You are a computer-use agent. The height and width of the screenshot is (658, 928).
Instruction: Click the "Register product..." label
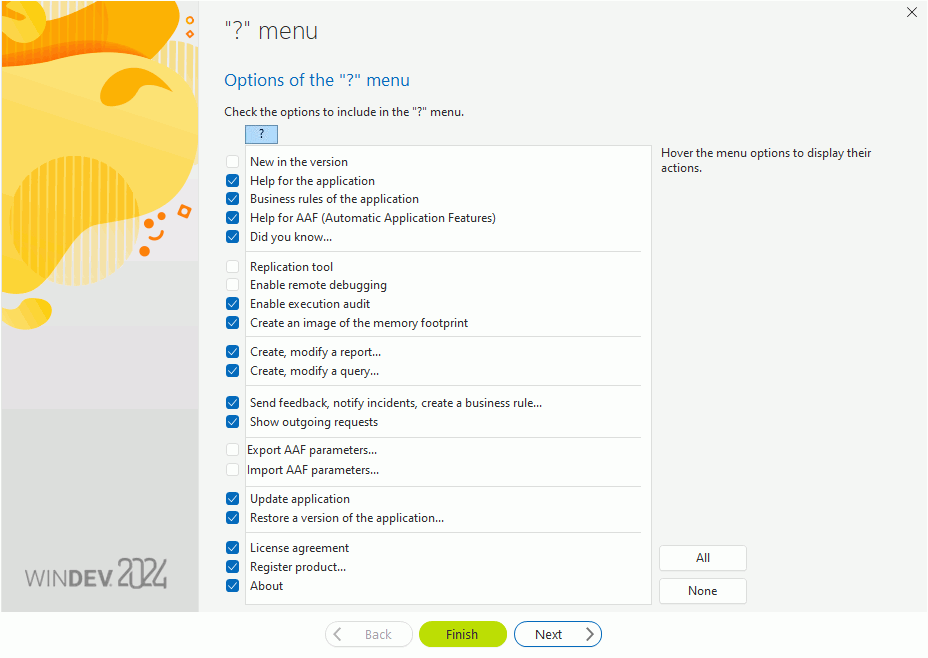(x=298, y=567)
